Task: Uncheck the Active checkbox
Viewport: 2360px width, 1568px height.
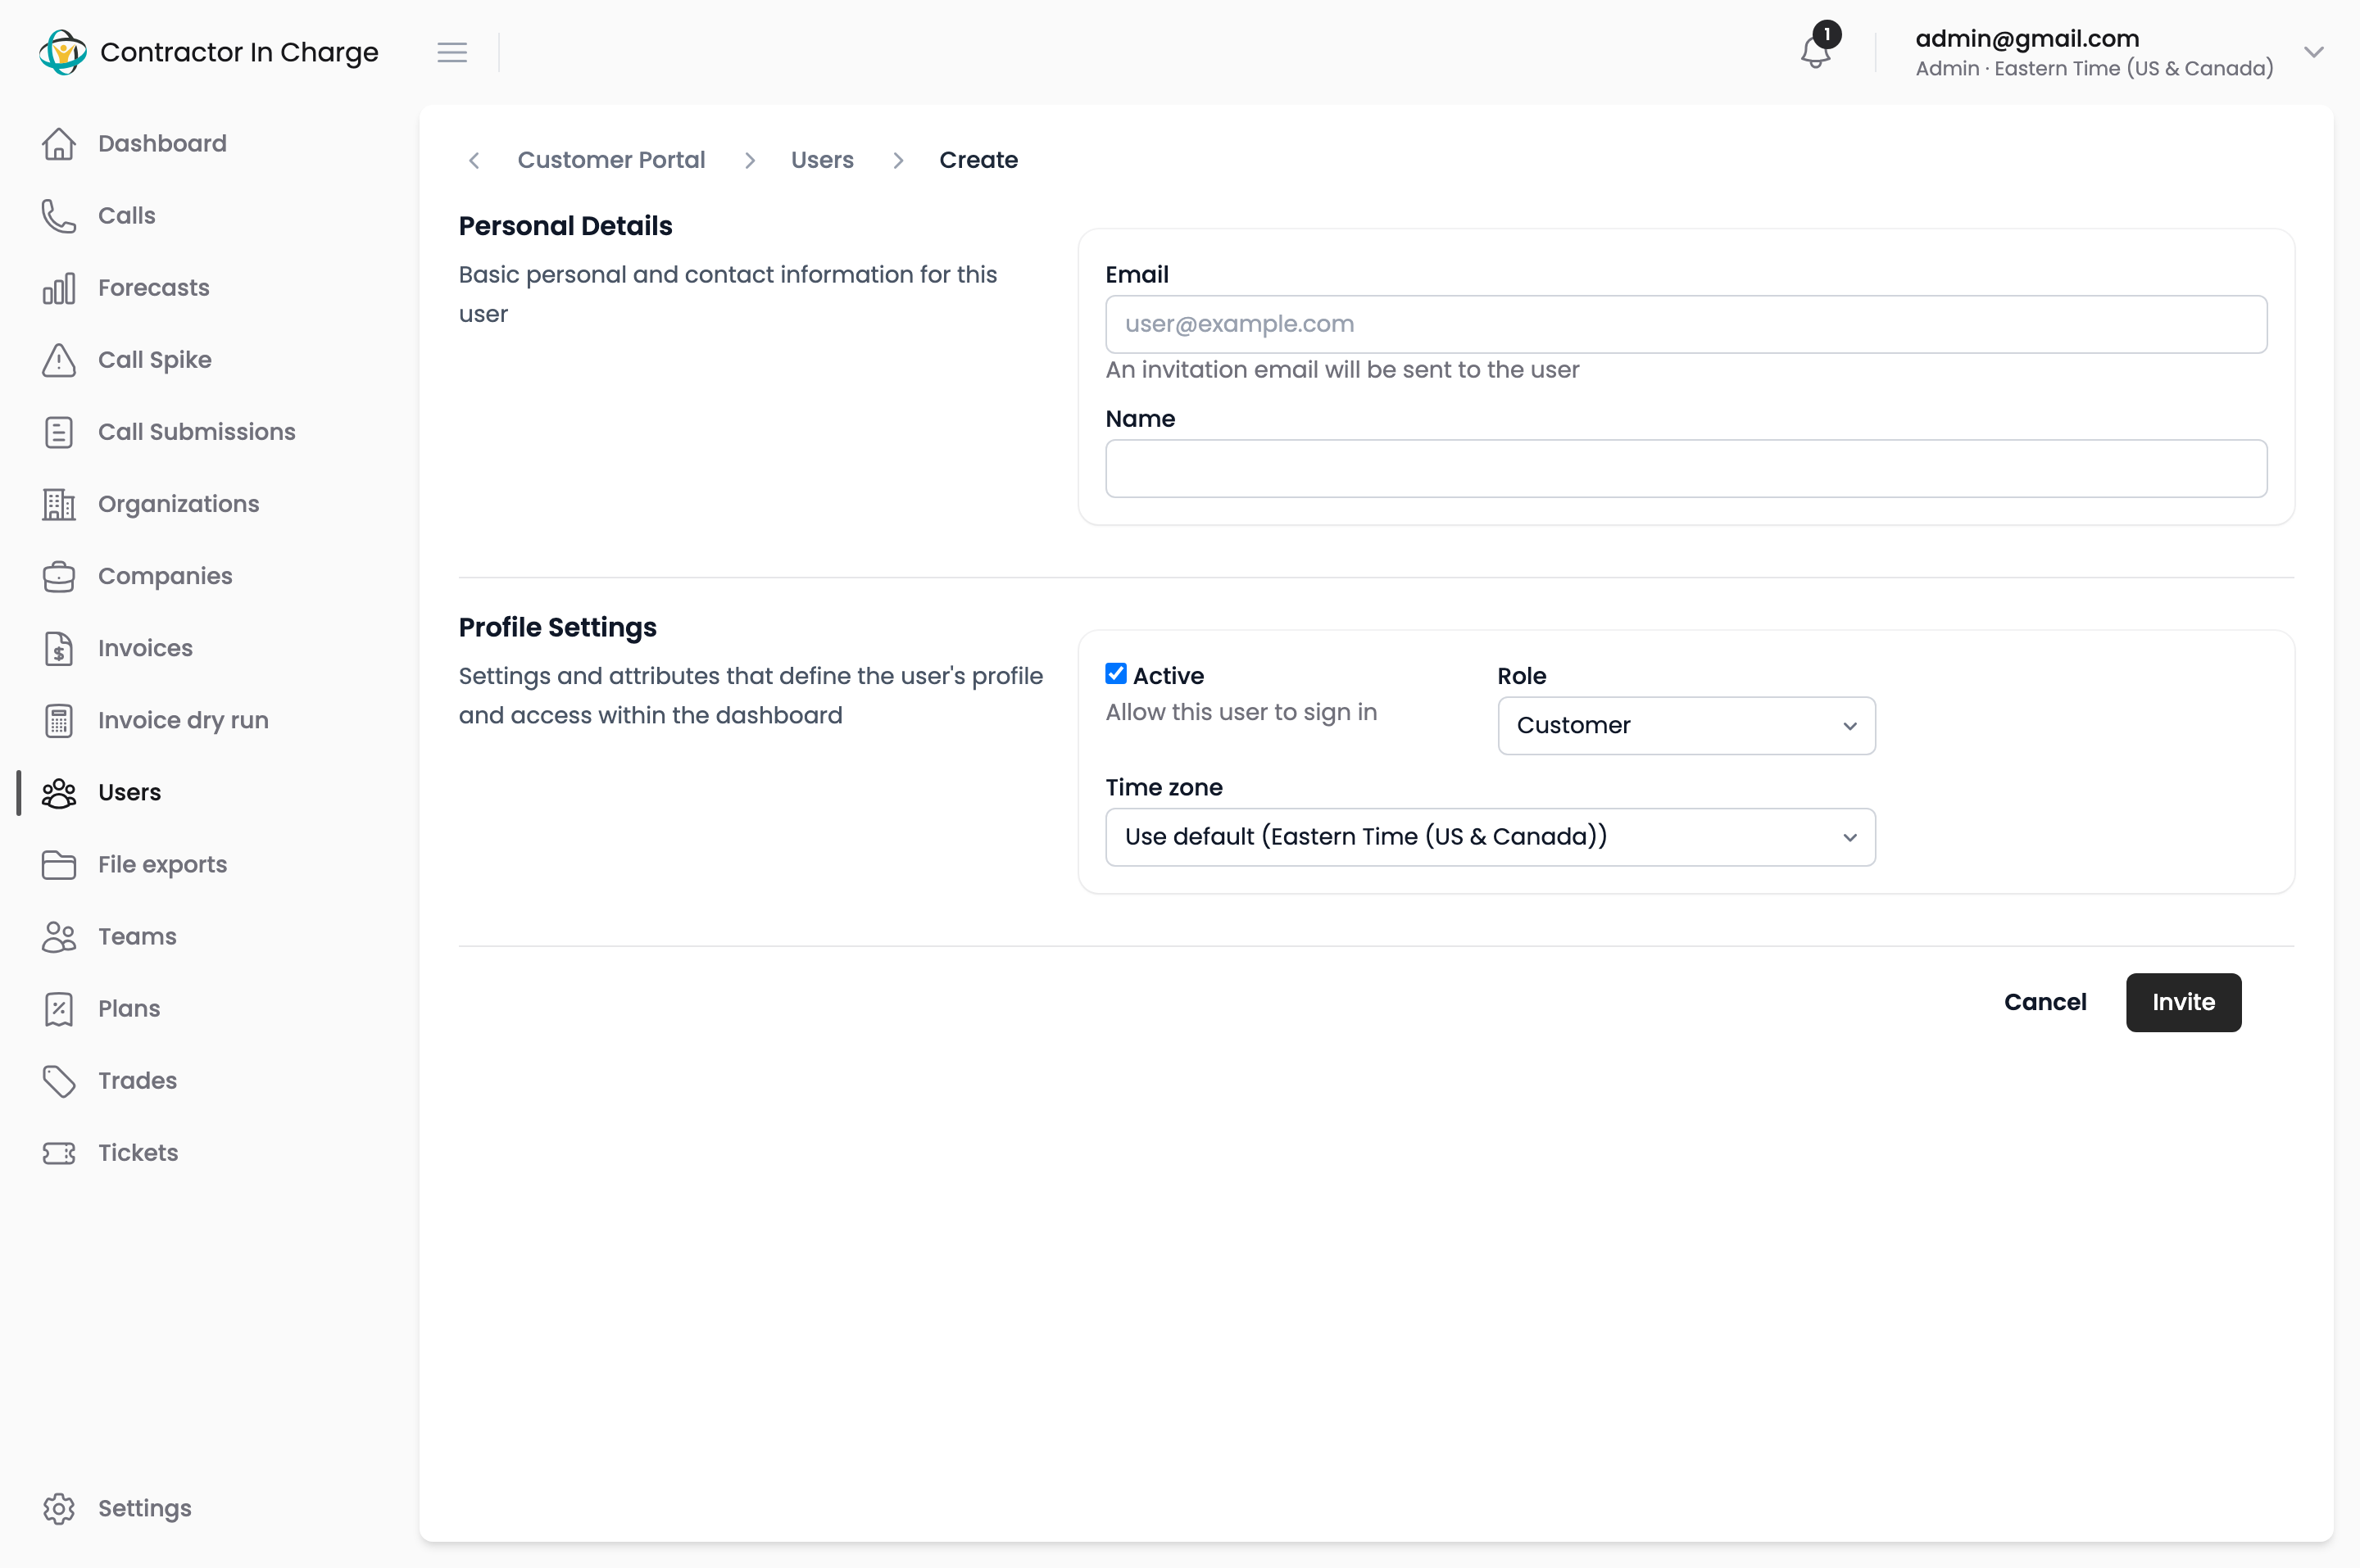Action: (x=1116, y=674)
